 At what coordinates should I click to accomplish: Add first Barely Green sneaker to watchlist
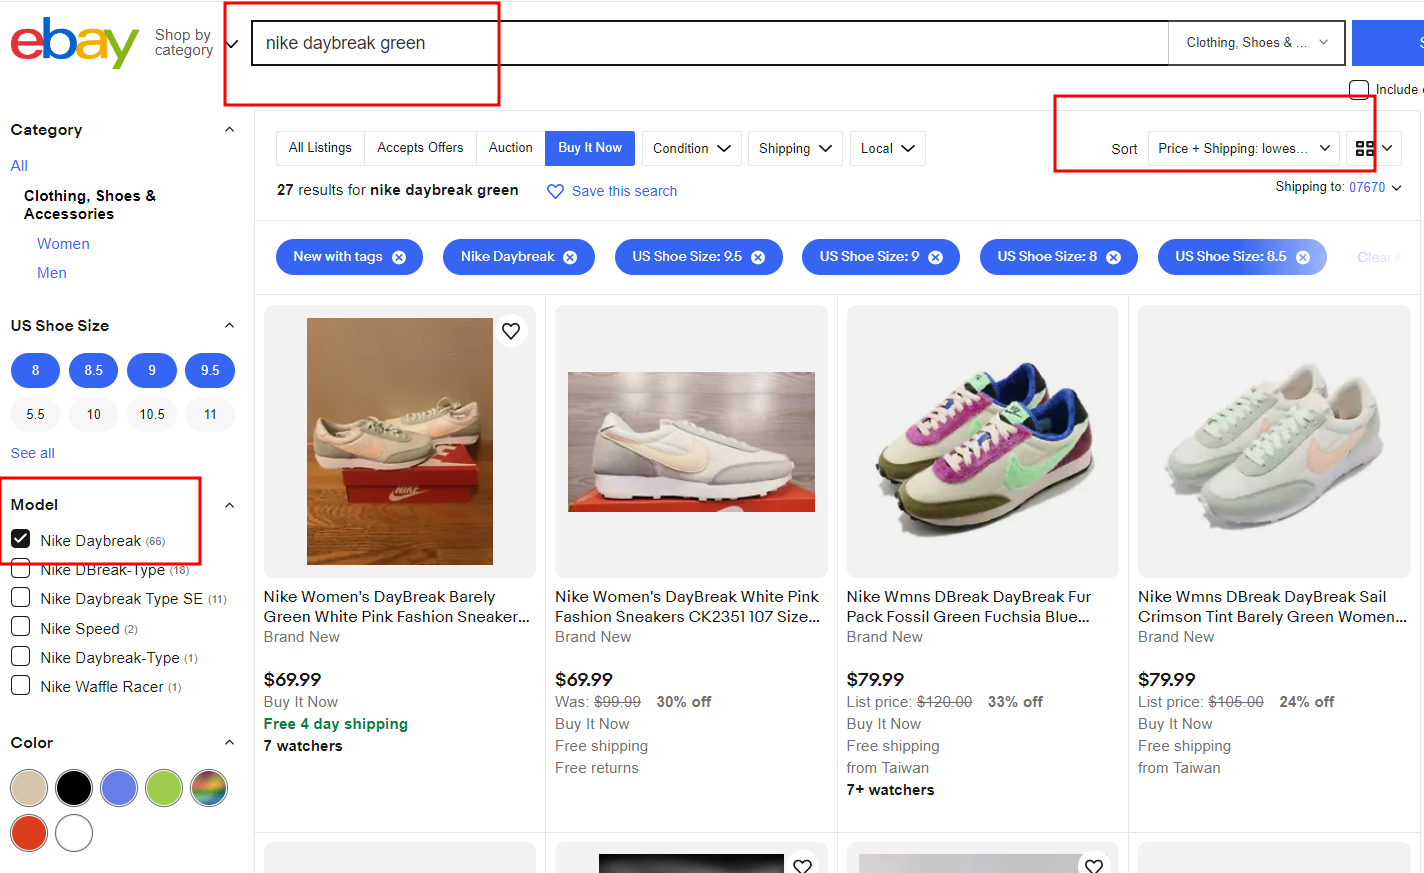[511, 331]
